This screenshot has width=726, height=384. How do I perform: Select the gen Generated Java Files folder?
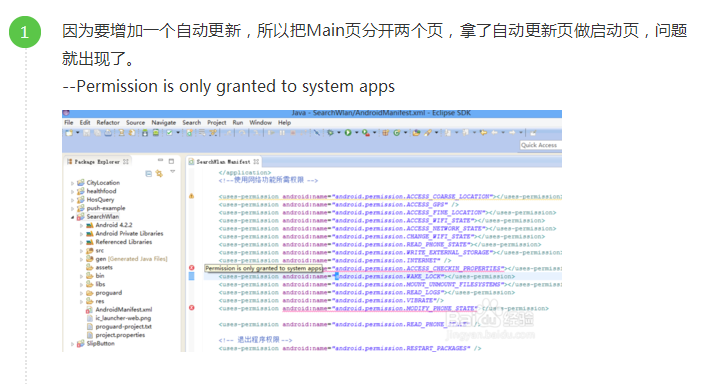[127, 259]
